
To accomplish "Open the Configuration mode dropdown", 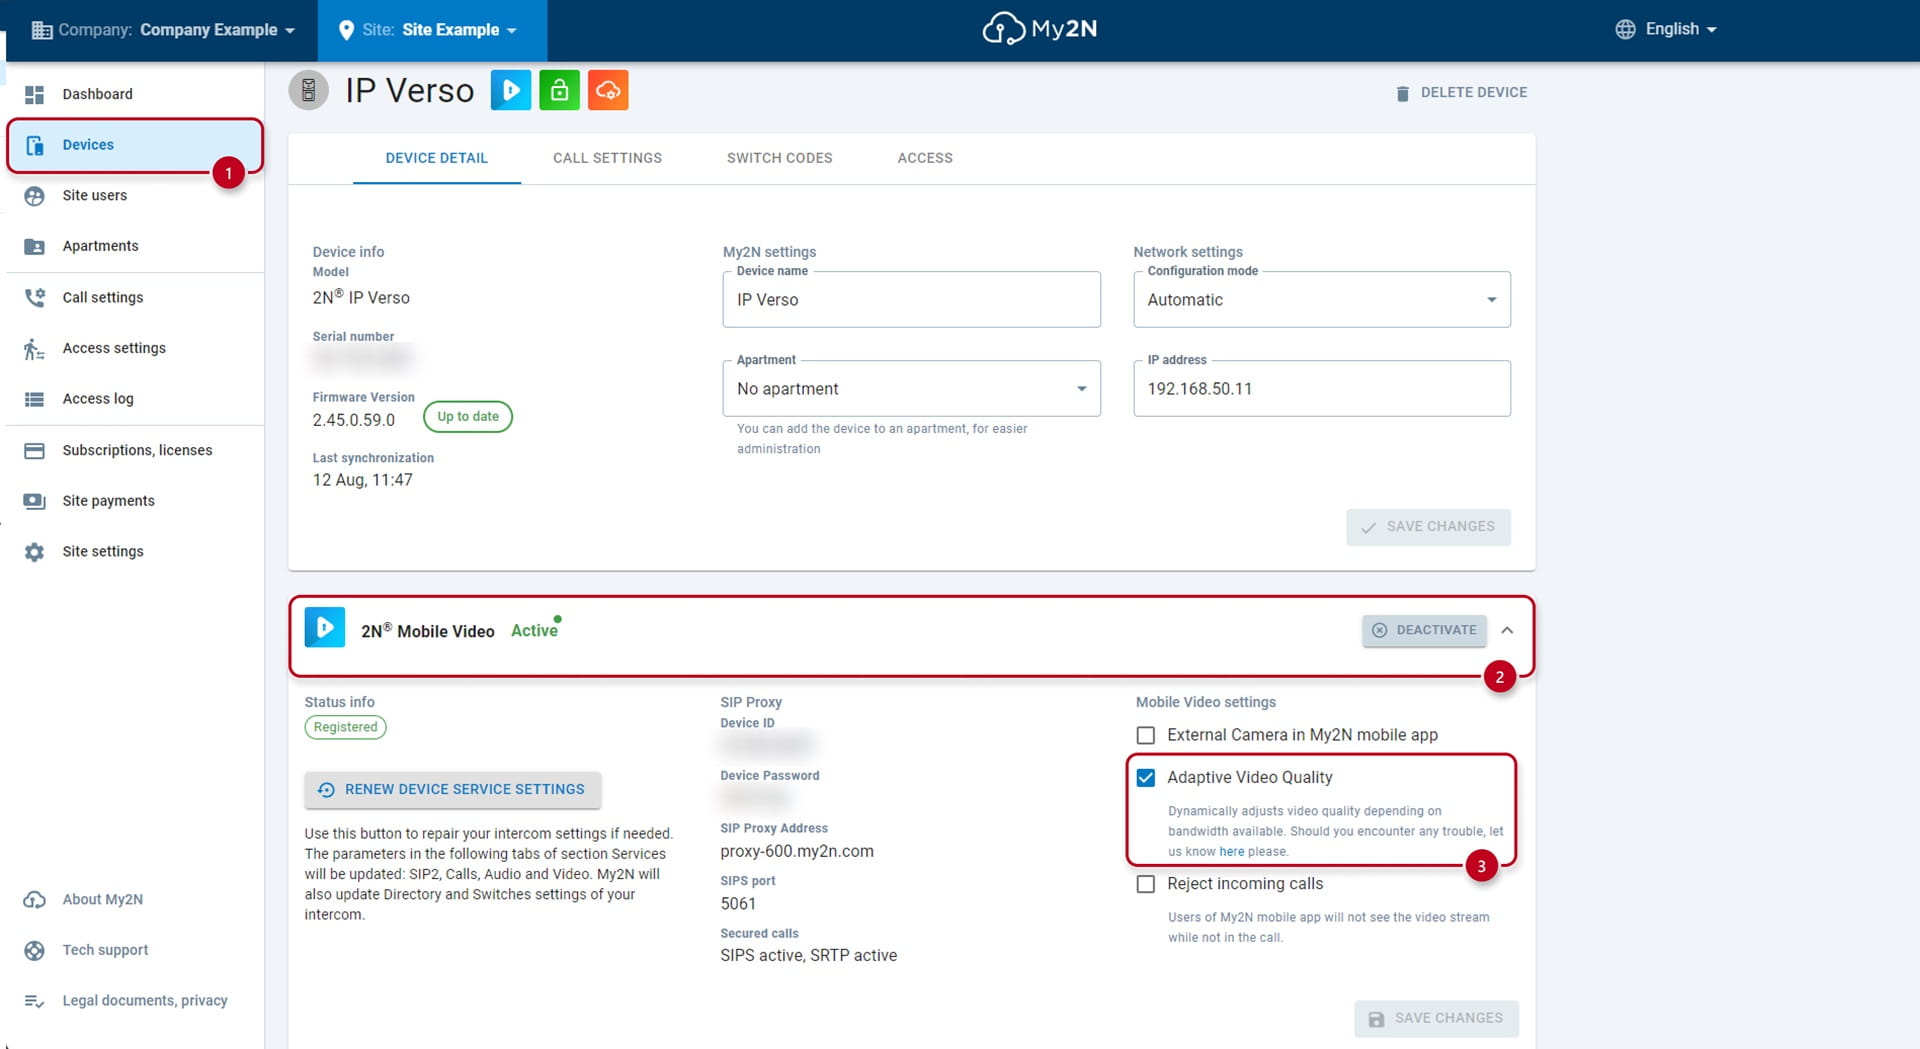I will [1321, 300].
